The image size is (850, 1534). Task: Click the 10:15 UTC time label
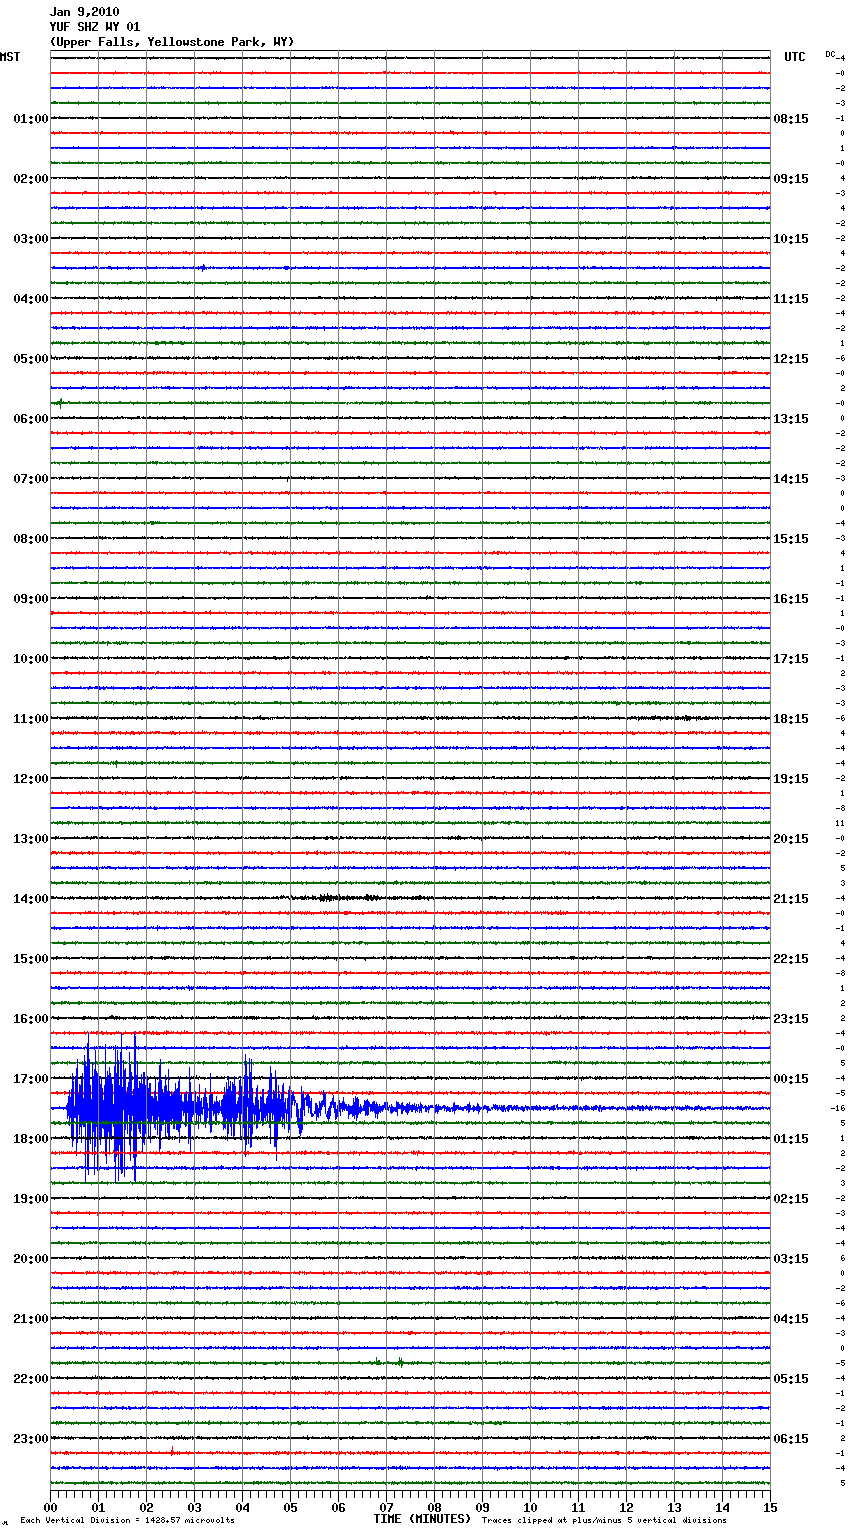pyautogui.click(x=791, y=239)
